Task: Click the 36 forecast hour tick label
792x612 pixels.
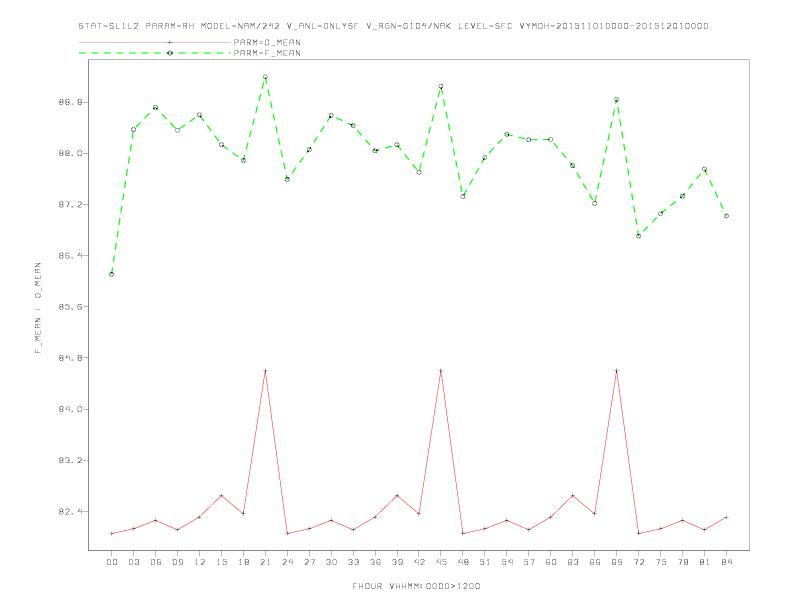Action: pos(375,562)
